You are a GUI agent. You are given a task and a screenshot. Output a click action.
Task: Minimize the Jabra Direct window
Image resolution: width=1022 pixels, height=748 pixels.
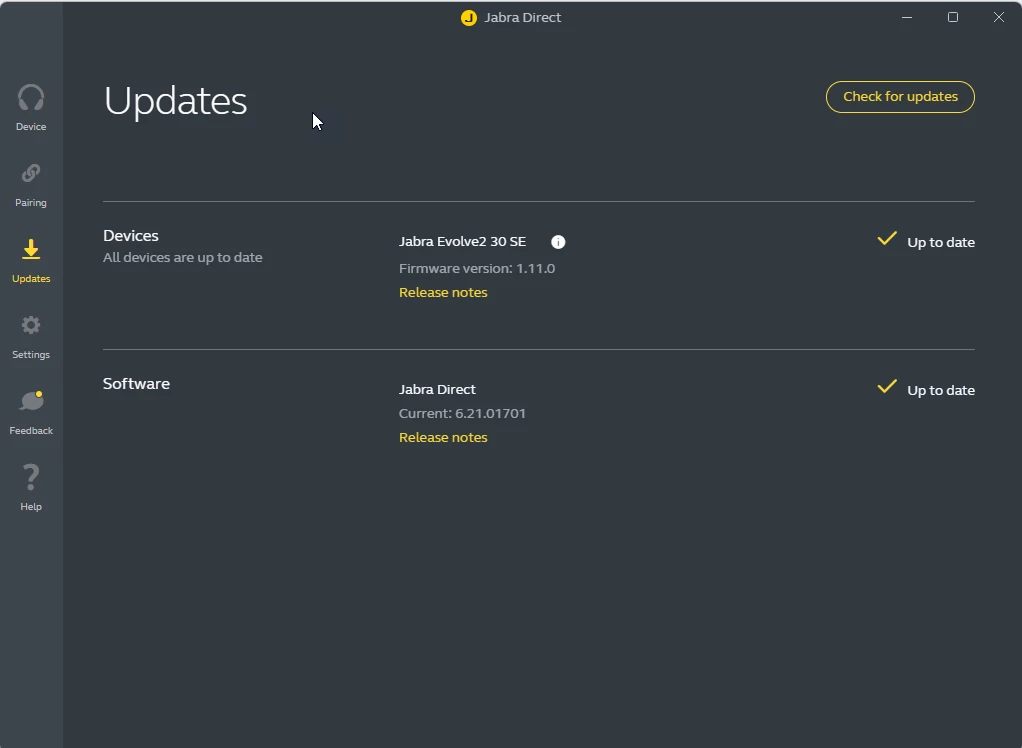point(907,18)
